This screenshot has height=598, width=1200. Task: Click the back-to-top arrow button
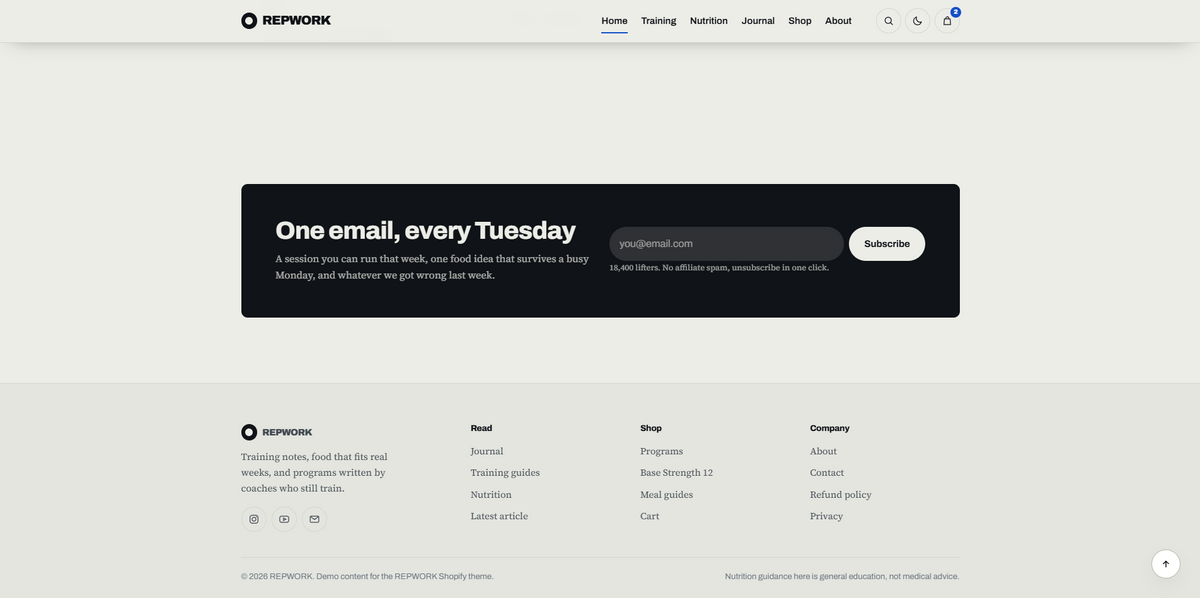[x=1165, y=564]
